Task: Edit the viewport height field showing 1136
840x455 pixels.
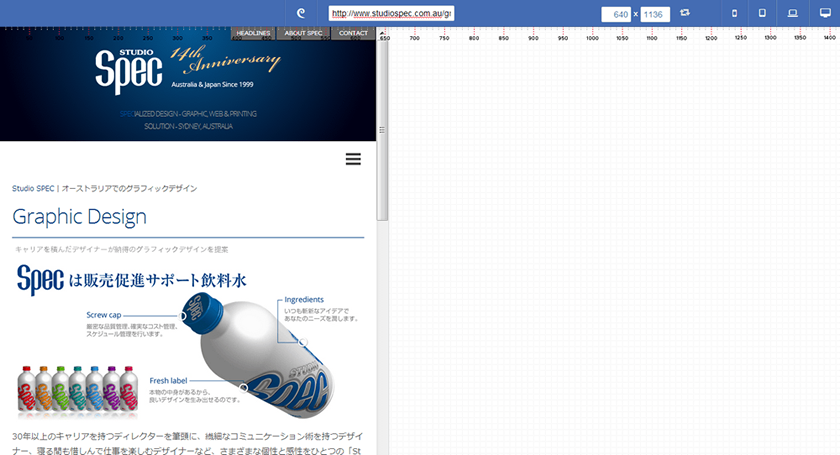Action: (655, 14)
